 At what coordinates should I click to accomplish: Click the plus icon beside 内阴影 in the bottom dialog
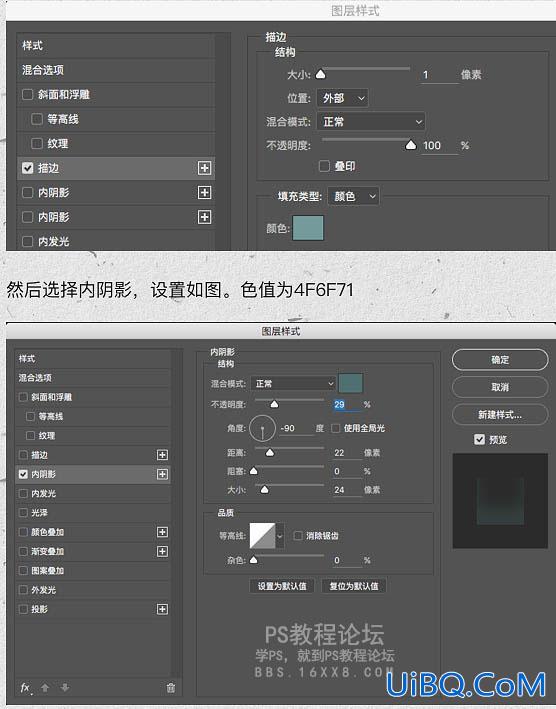162,474
